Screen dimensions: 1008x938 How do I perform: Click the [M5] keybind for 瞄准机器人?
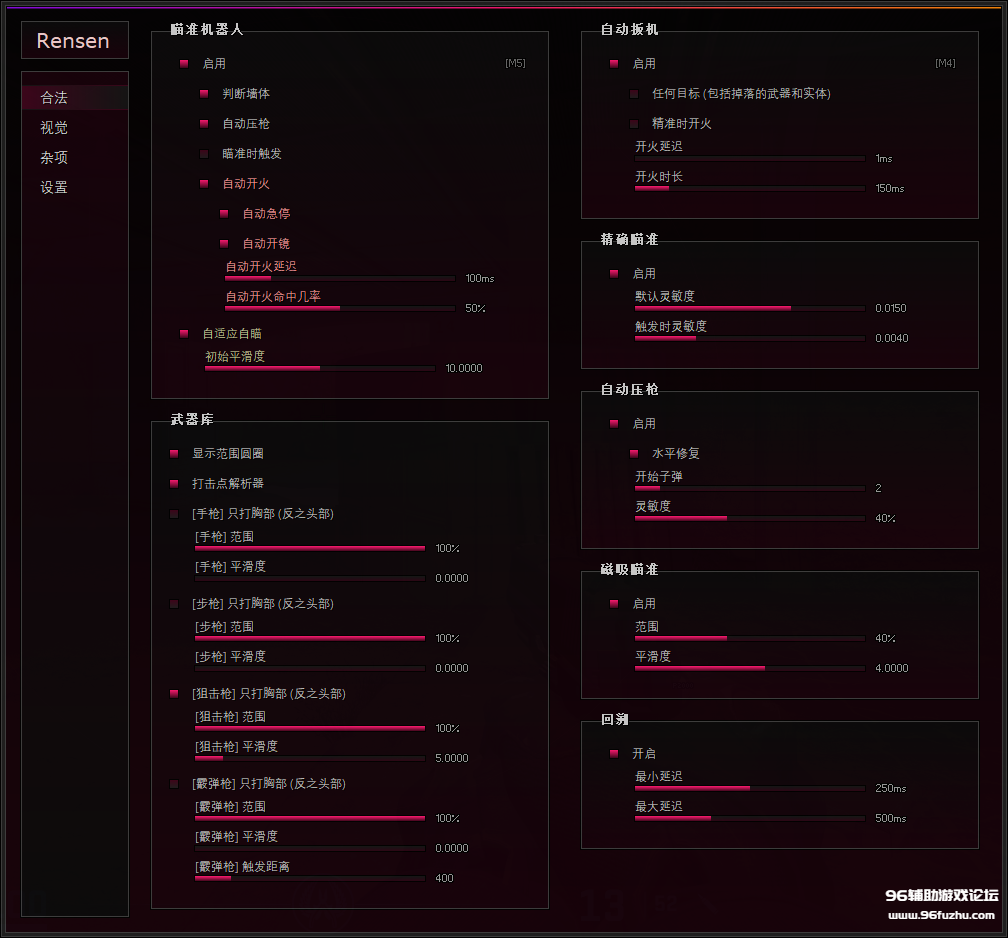click(x=515, y=64)
